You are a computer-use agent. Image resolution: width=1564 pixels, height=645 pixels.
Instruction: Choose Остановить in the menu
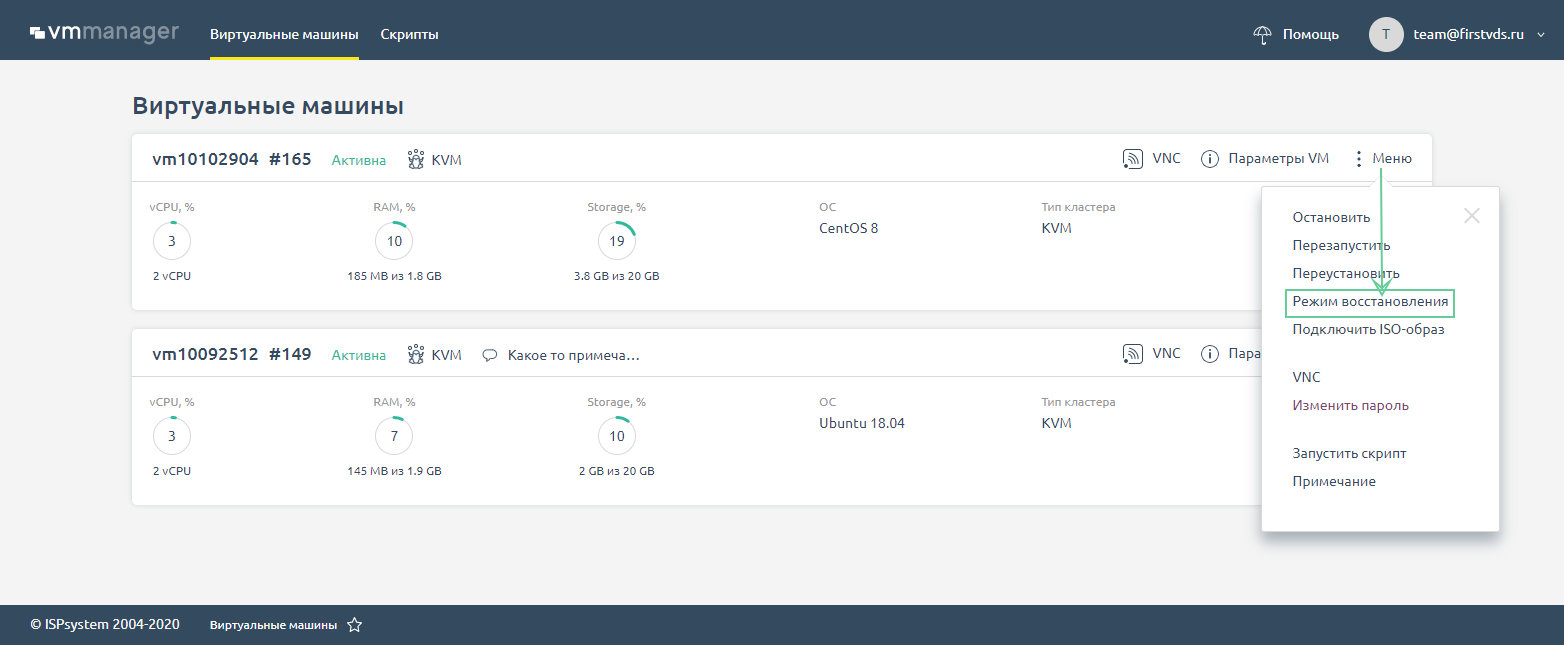[1331, 217]
